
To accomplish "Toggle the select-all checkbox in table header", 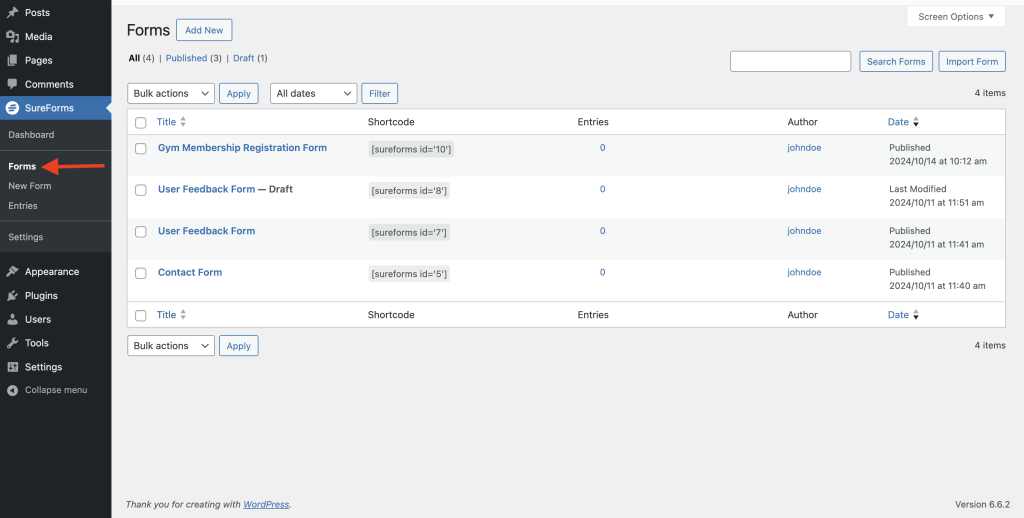I will (x=141, y=122).
